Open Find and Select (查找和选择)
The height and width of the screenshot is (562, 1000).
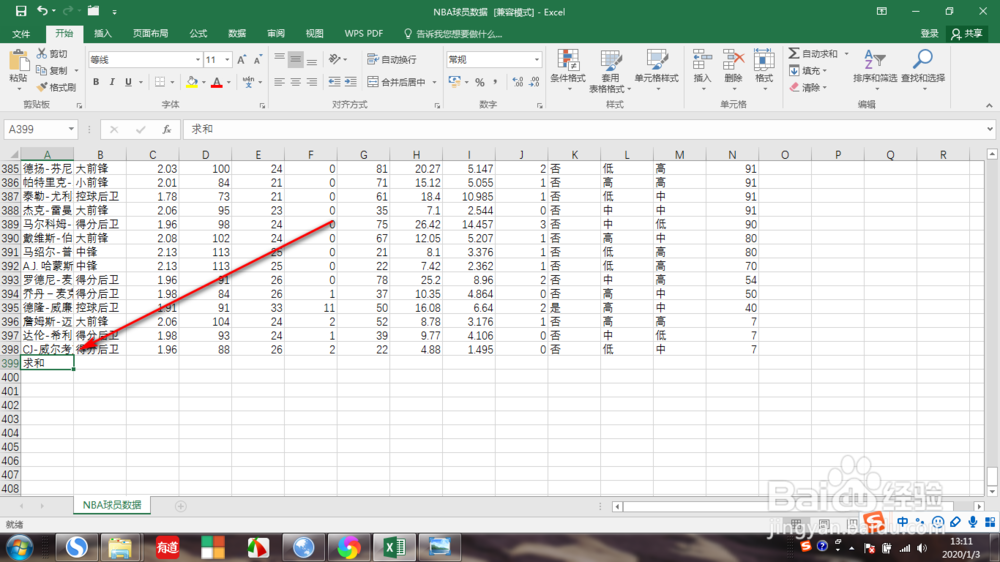923,69
